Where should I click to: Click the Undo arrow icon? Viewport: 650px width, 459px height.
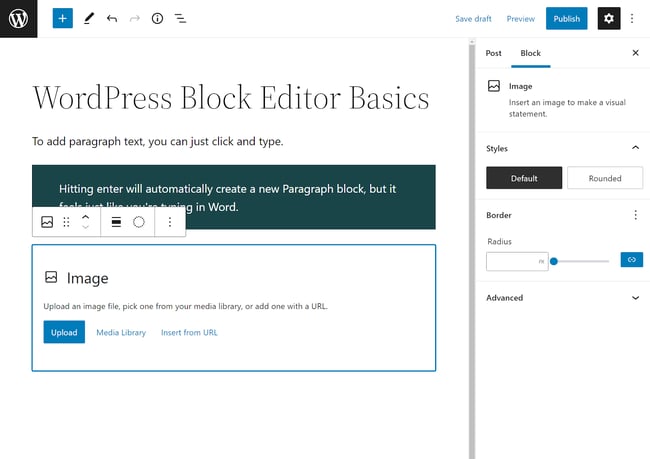pos(111,18)
